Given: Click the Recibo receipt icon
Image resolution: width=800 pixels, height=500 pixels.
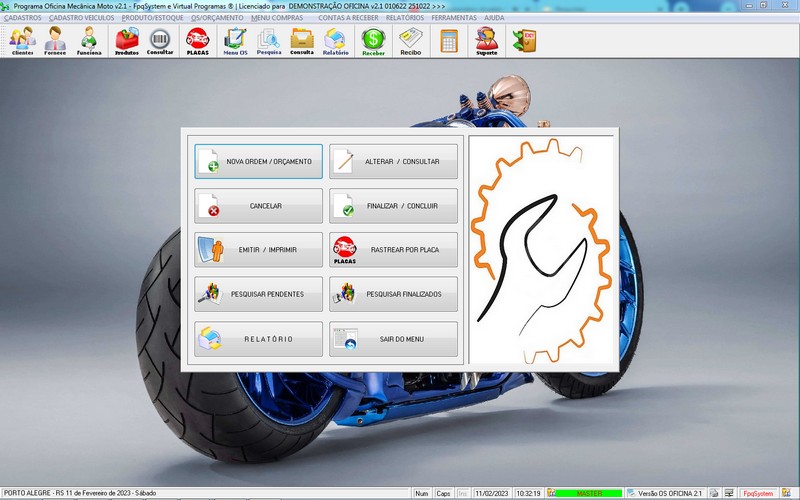Looking at the screenshot, I should click(x=411, y=41).
